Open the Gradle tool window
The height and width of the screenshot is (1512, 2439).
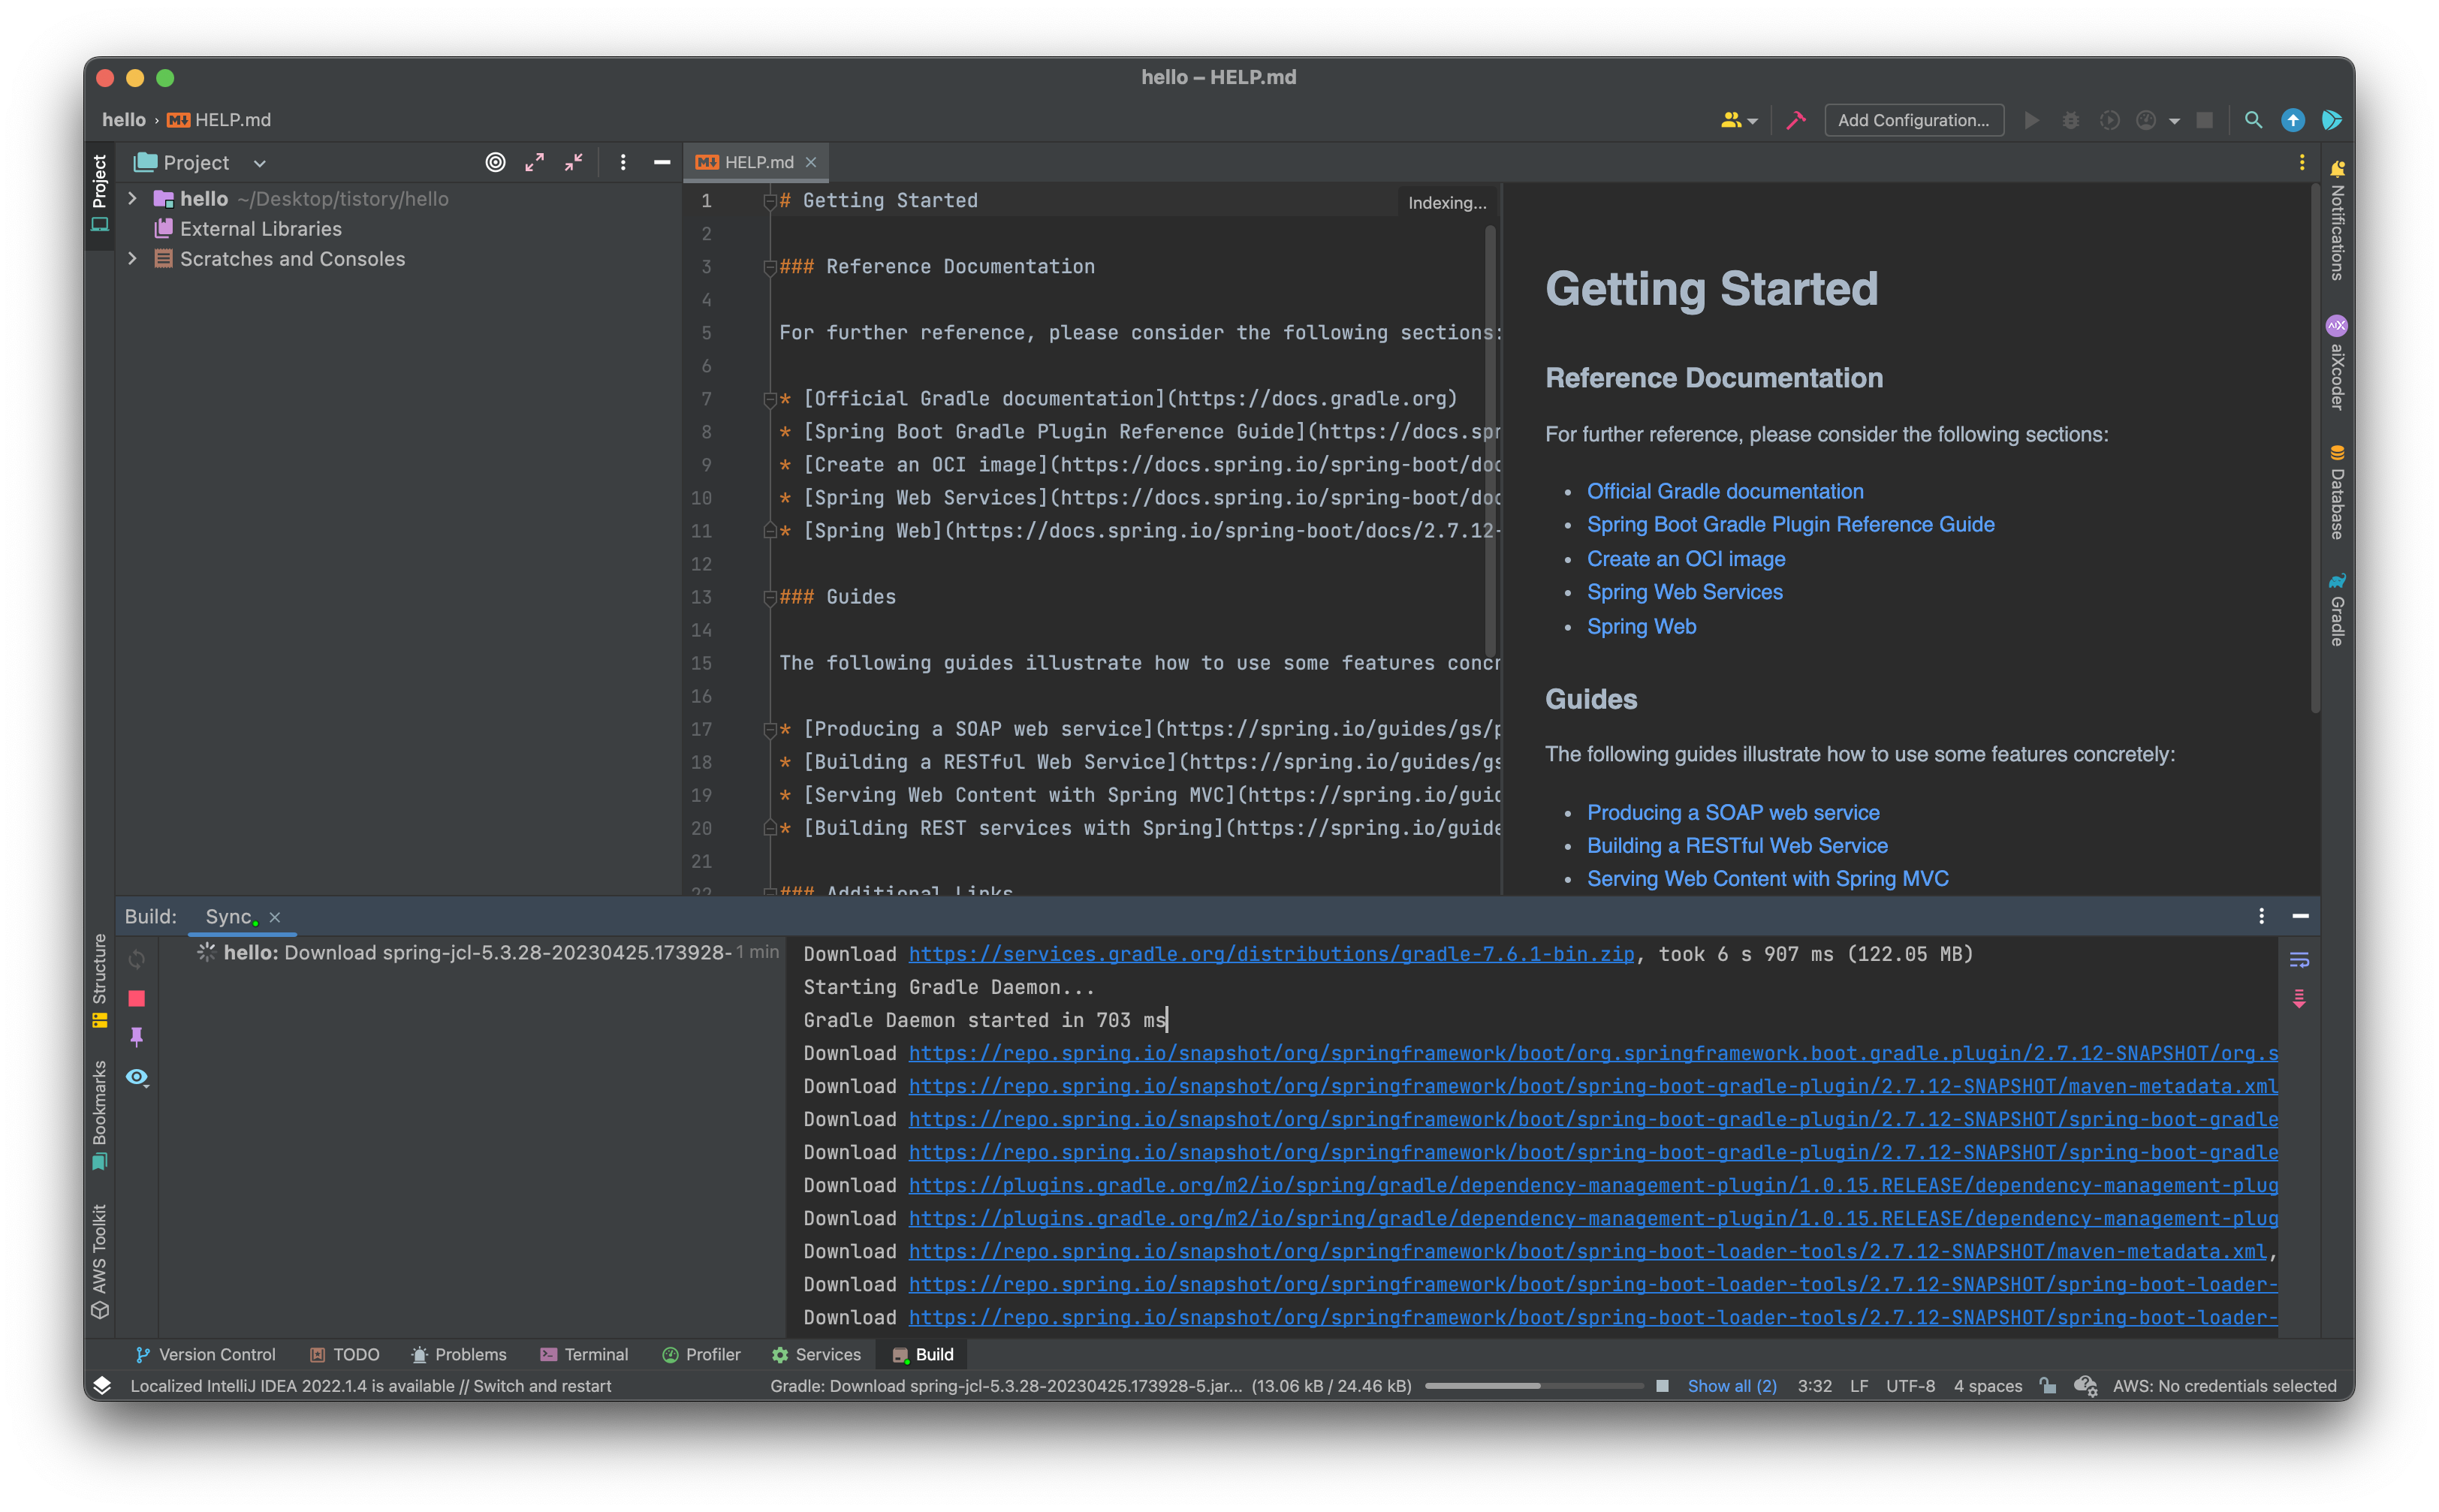coord(2337,610)
